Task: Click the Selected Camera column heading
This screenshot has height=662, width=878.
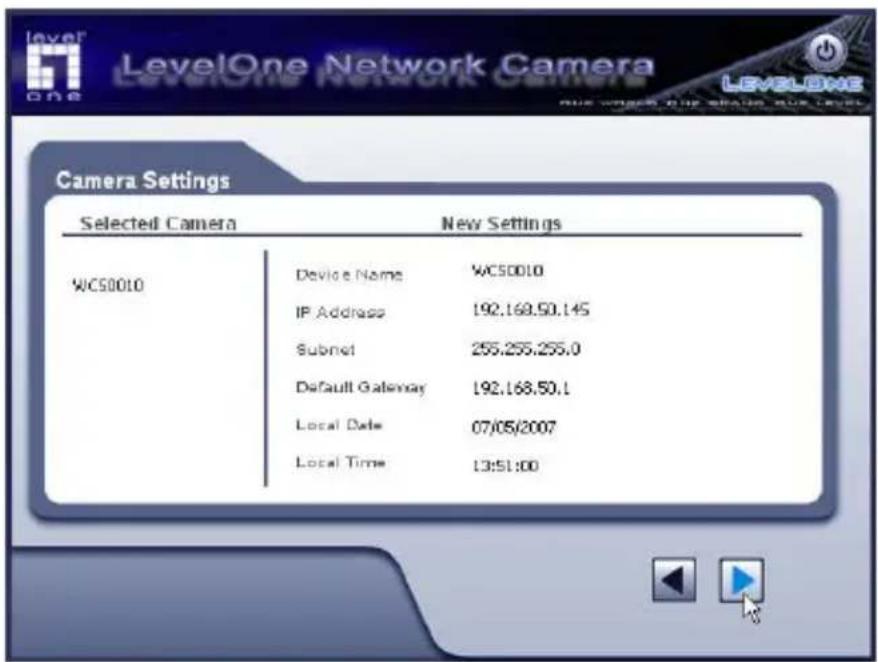Action: [x=158, y=223]
